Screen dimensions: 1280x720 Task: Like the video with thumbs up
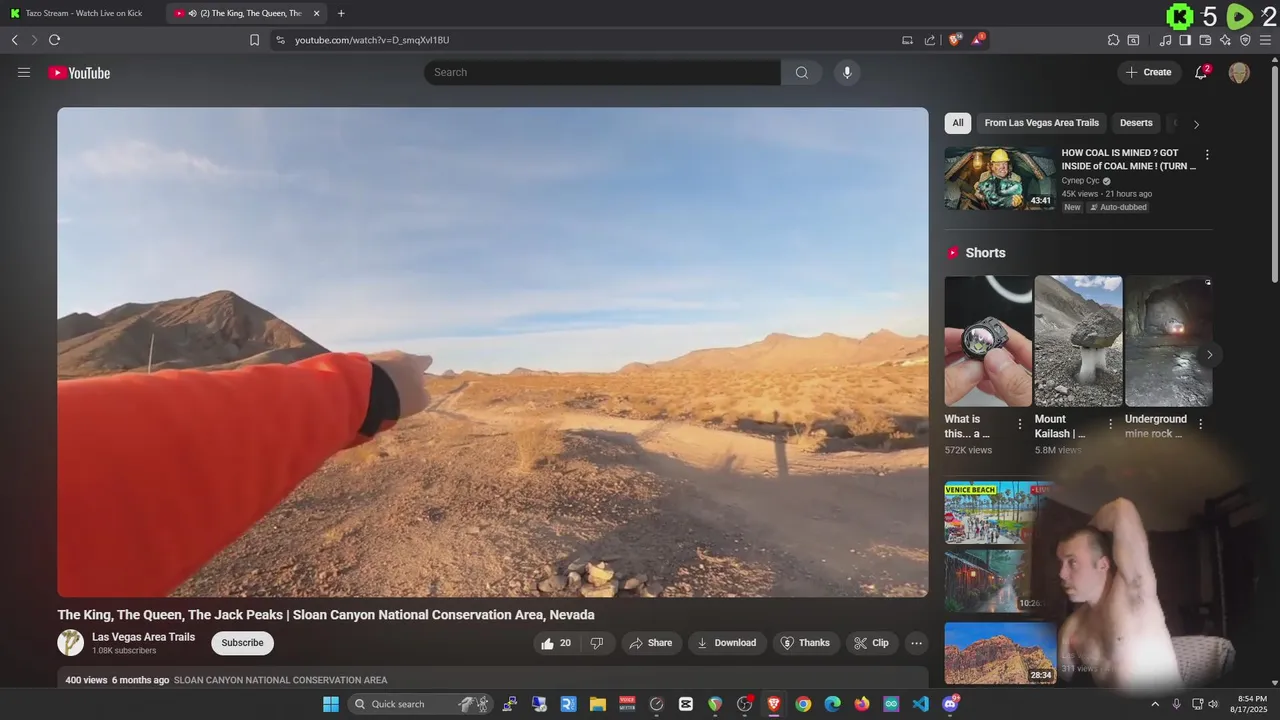coord(556,643)
